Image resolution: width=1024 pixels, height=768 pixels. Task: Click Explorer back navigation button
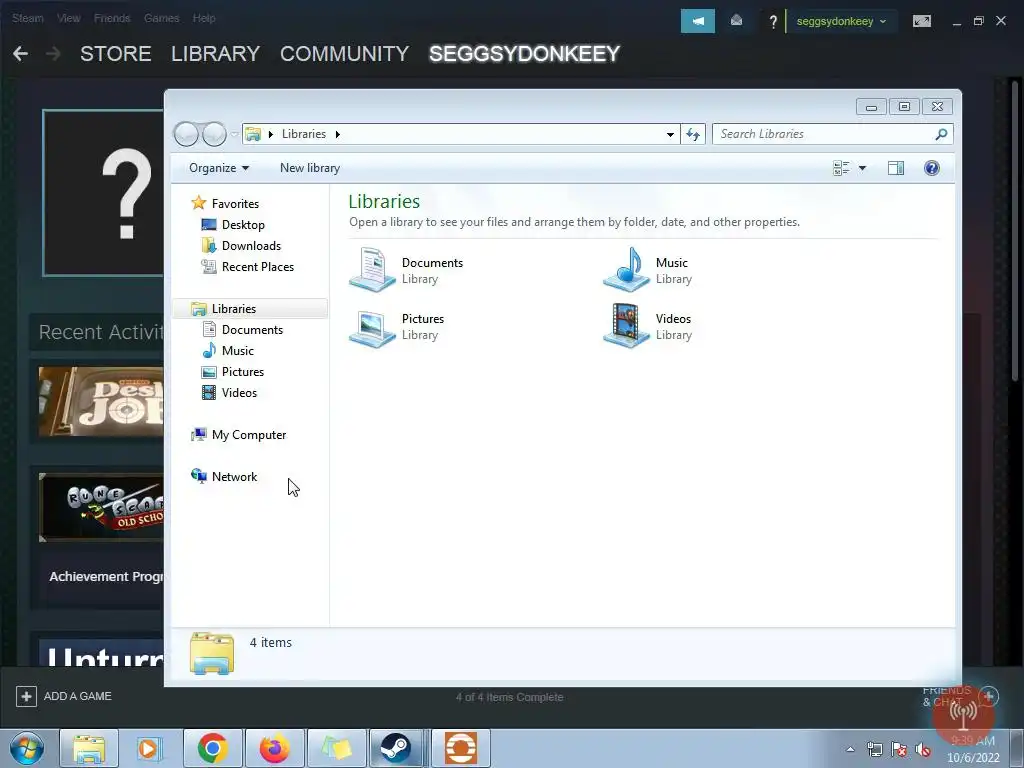coord(186,134)
